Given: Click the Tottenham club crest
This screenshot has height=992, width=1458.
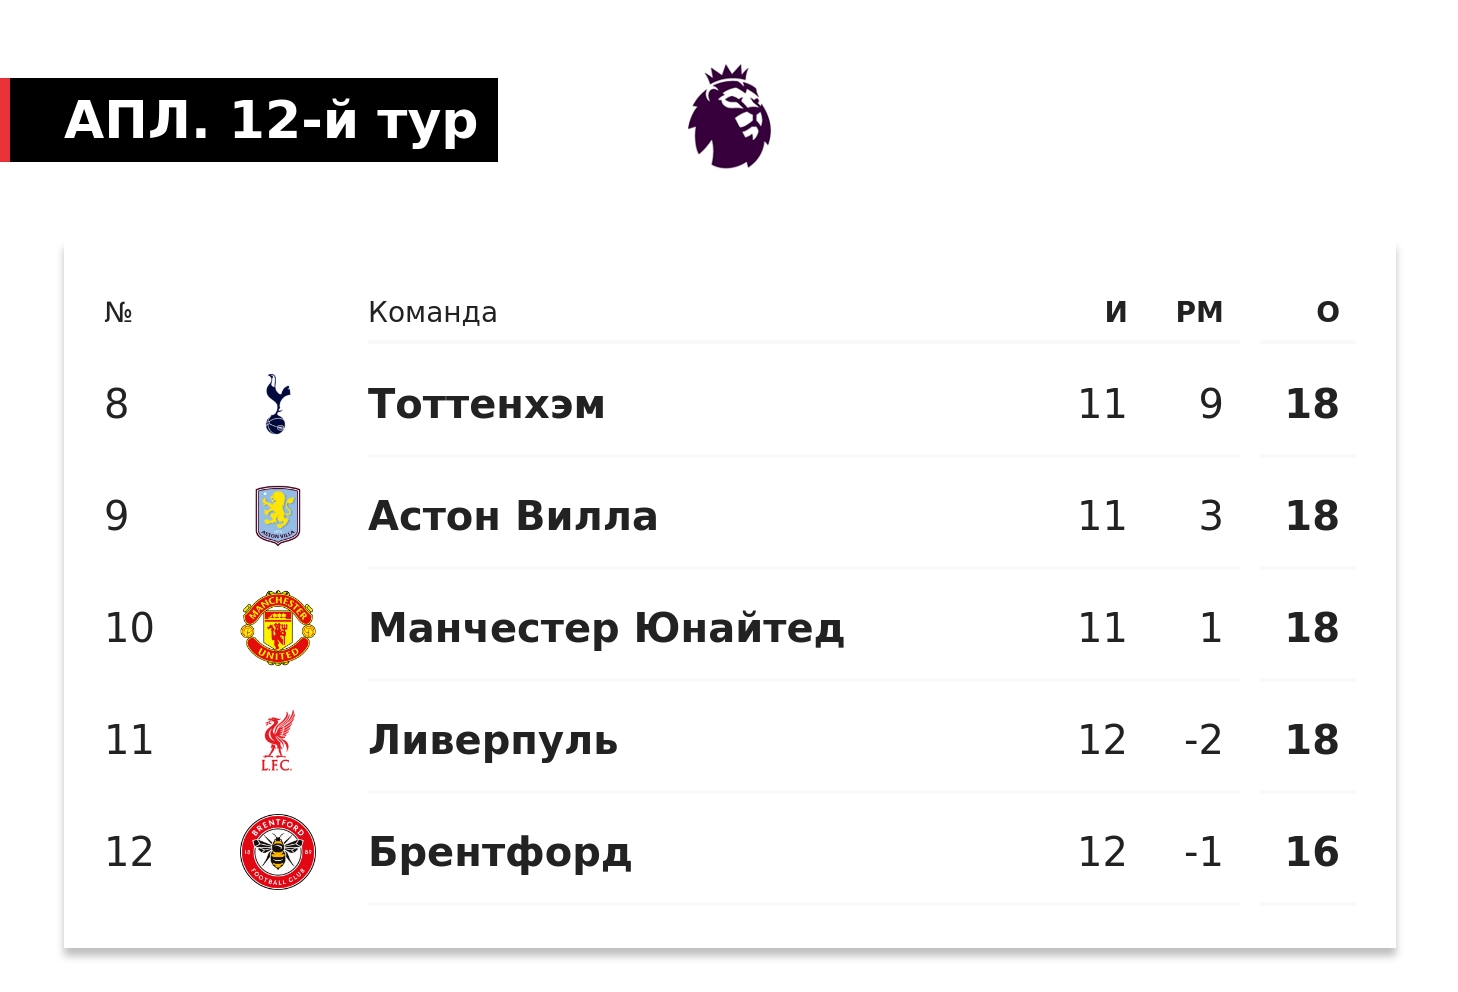Looking at the screenshot, I should pos(277,404).
